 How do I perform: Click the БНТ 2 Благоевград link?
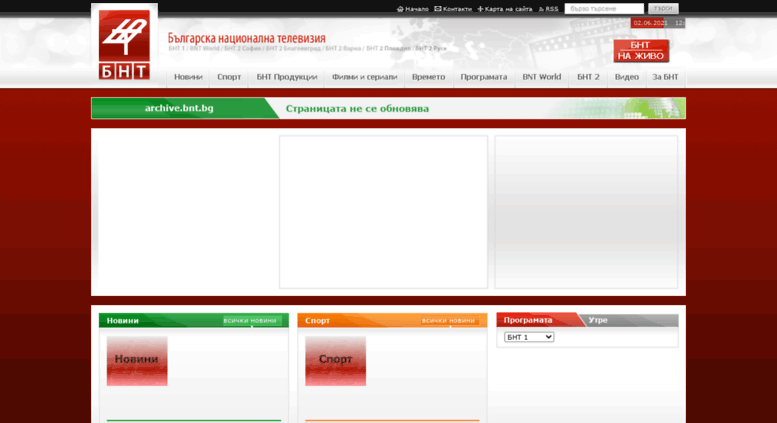coord(293,49)
